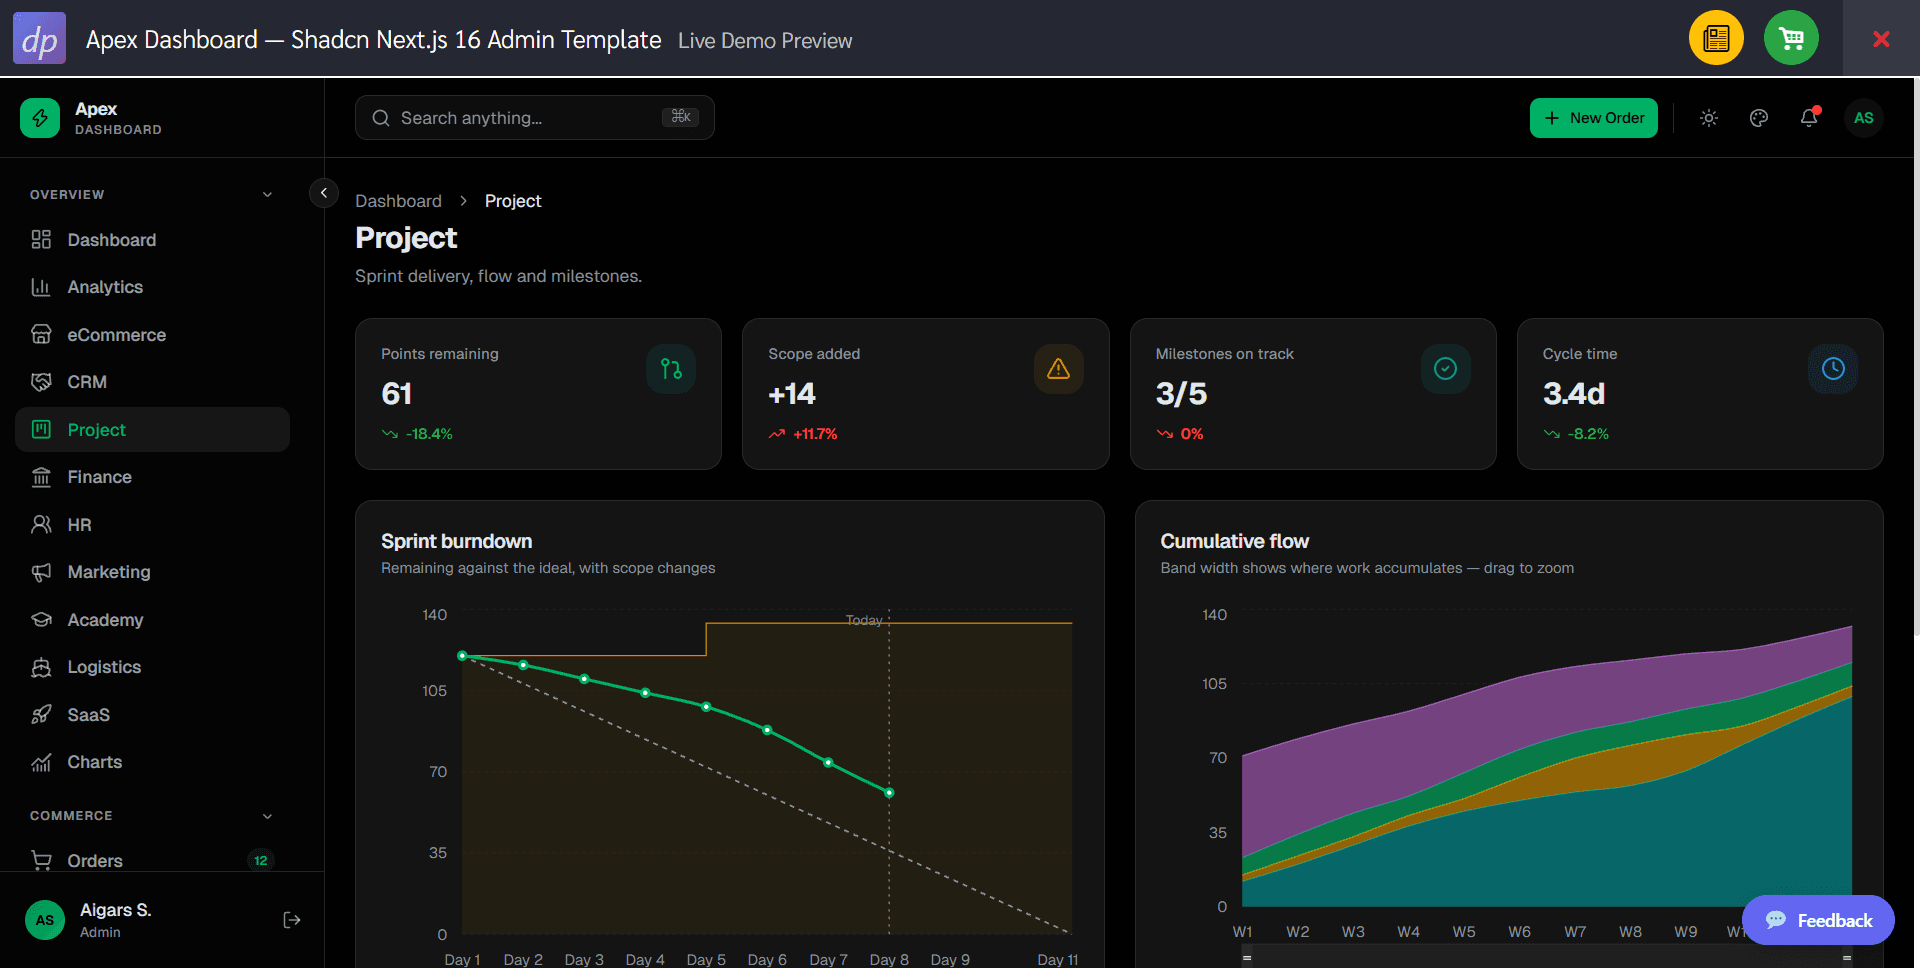The image size is (1920, 970).
Task: Open notifications bell icon
Action: [1809, 118]
